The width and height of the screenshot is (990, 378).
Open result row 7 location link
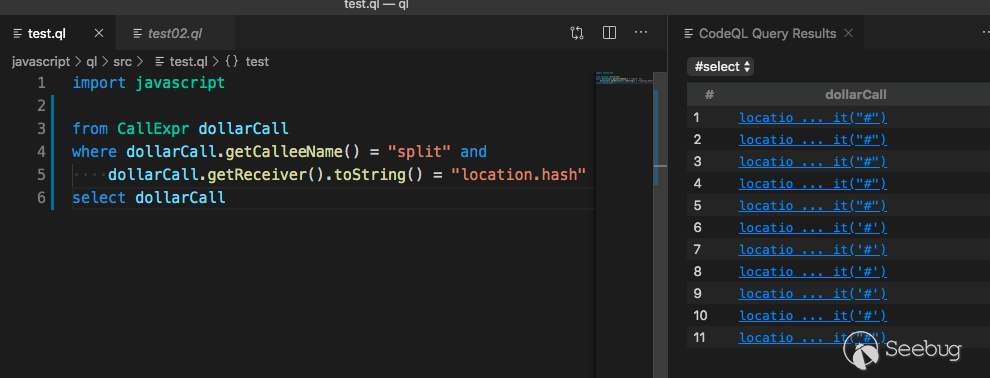pyautogui.click(x=813, y=249)
